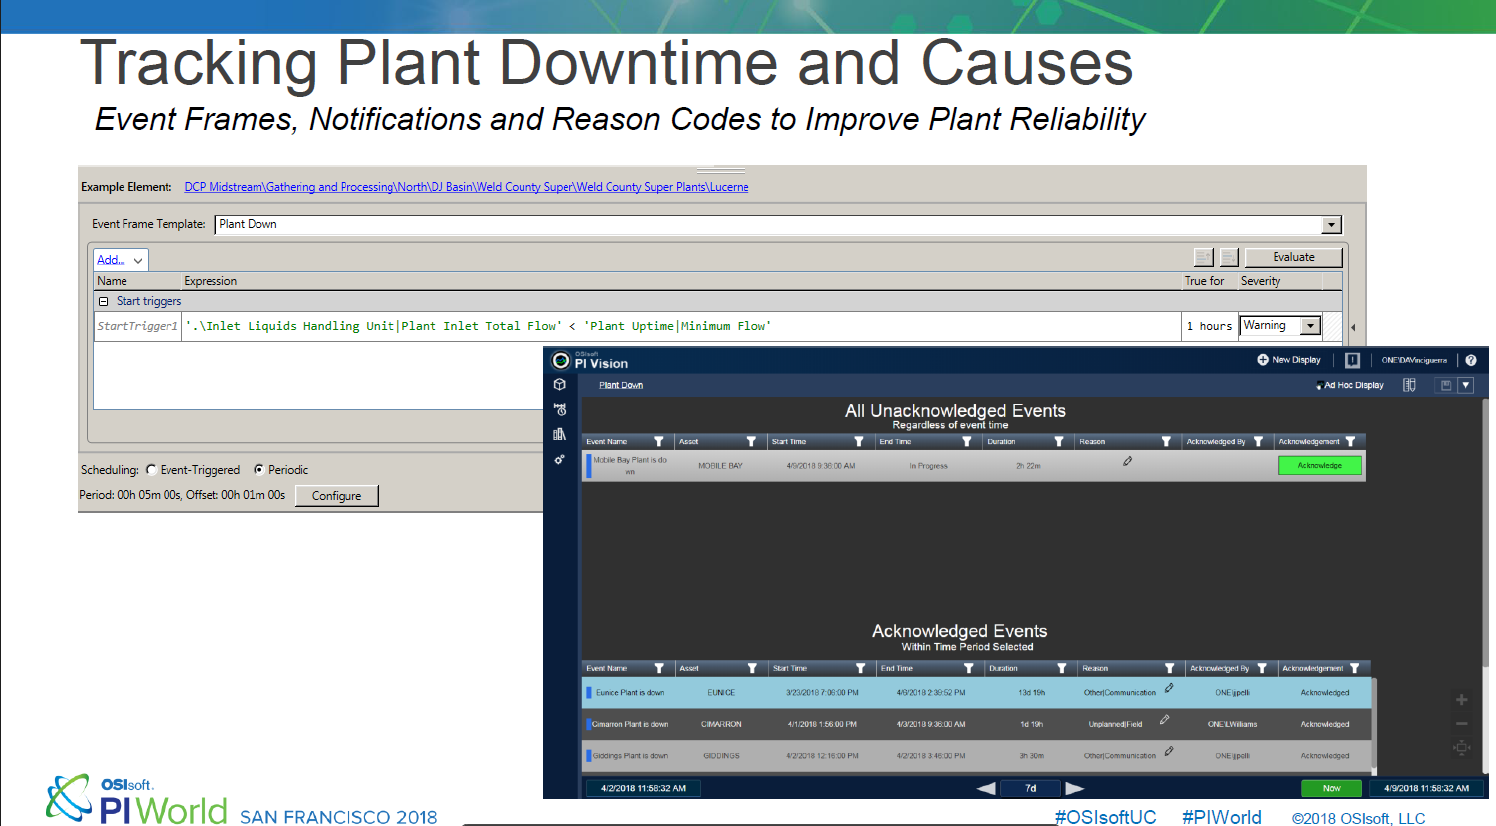Collapse side panel arrow beside Severity
The width and height of the screenshot is (1496, 826).
1353,327
